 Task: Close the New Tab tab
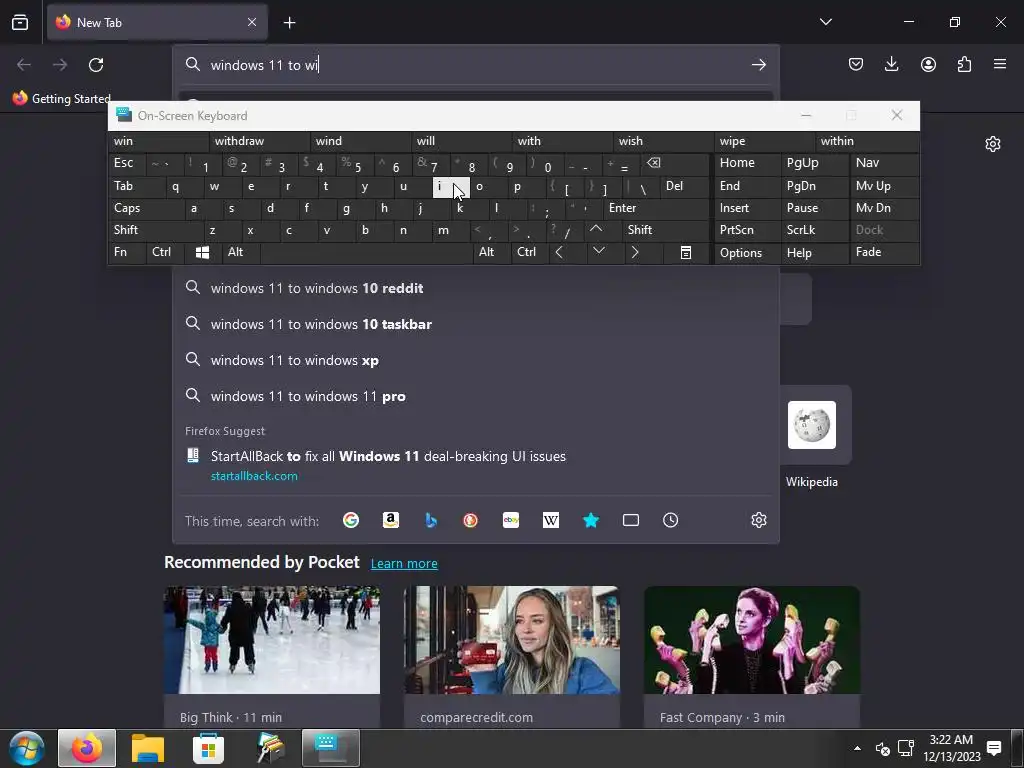click(x=252, y=22)
